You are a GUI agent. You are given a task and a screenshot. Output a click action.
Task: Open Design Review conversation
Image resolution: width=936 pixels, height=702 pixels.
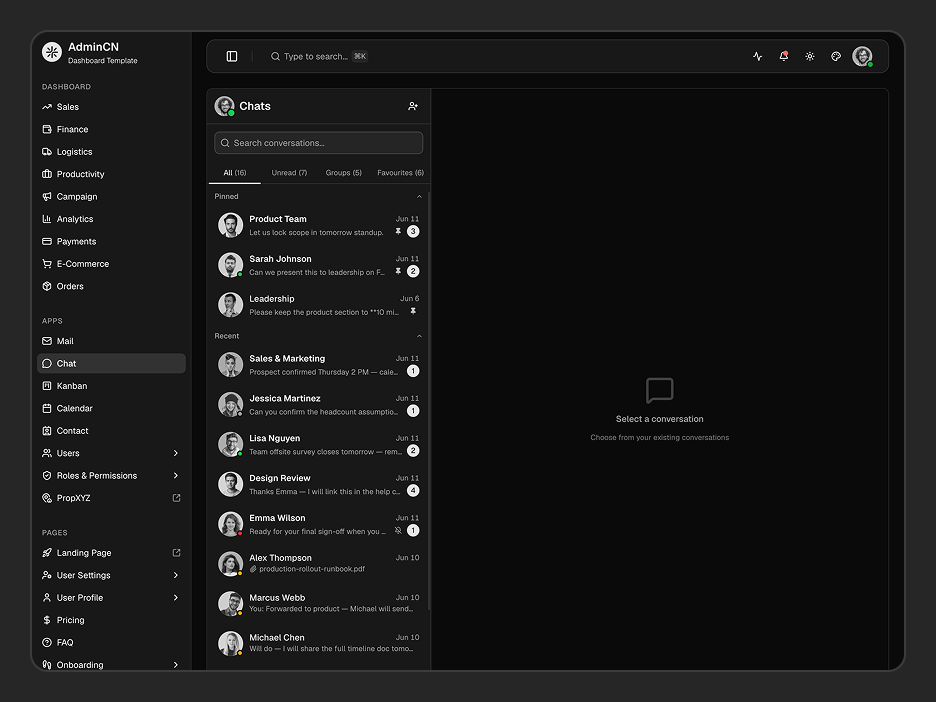[319, 485]
